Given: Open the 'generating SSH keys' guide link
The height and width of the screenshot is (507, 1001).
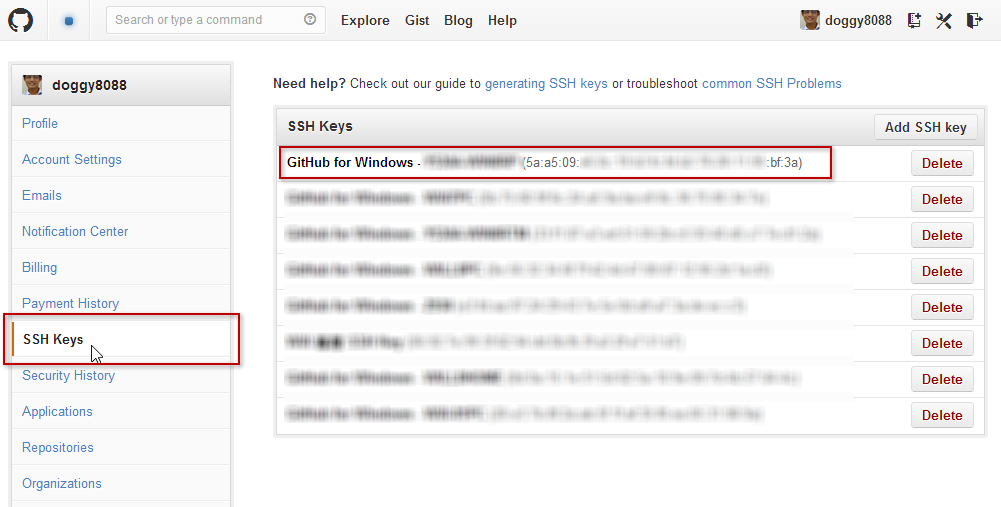Looking at the screenshot, I should [x=546, y=84].
